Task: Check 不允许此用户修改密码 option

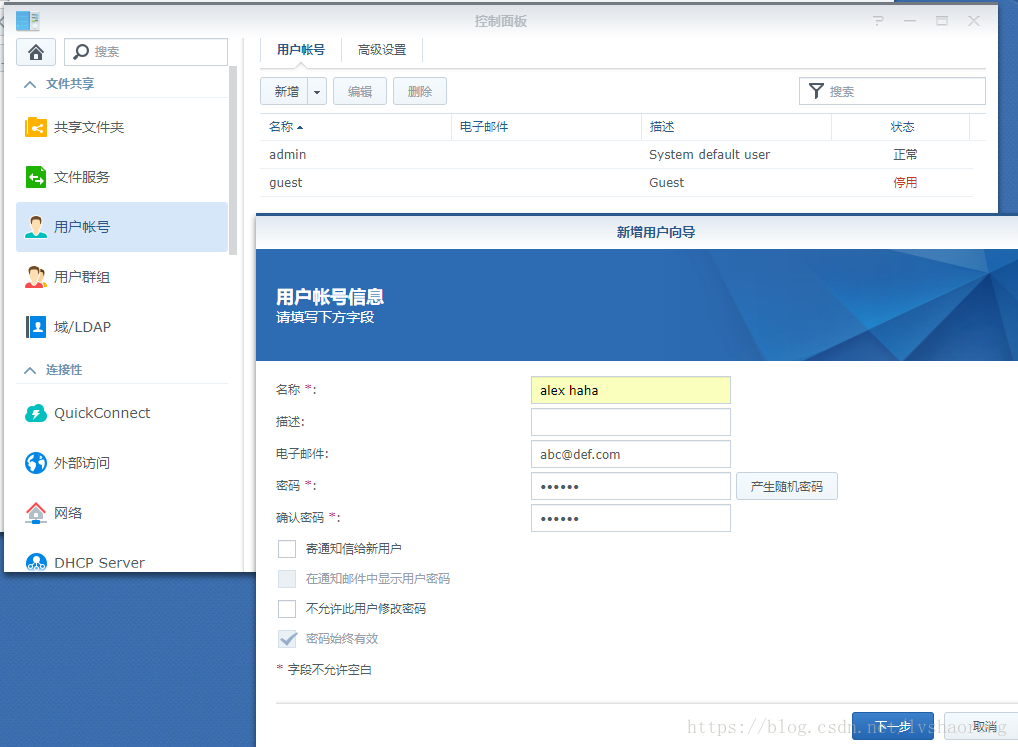Action: point(287,609)
